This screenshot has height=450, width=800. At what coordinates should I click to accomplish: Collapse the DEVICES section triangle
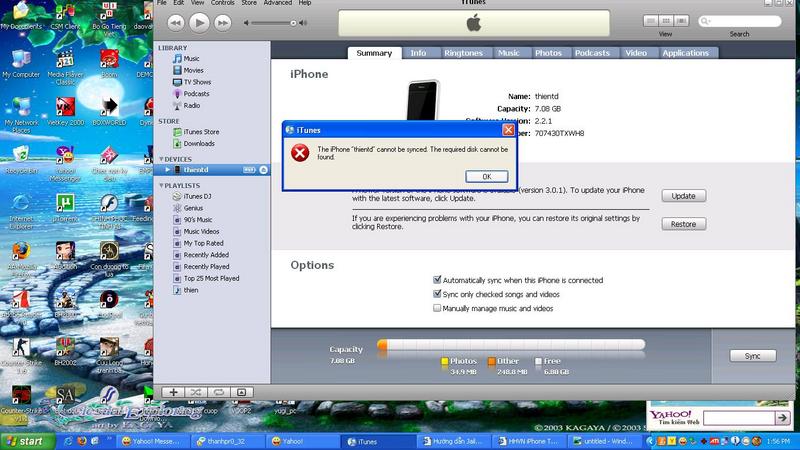(x=161, y=158)
